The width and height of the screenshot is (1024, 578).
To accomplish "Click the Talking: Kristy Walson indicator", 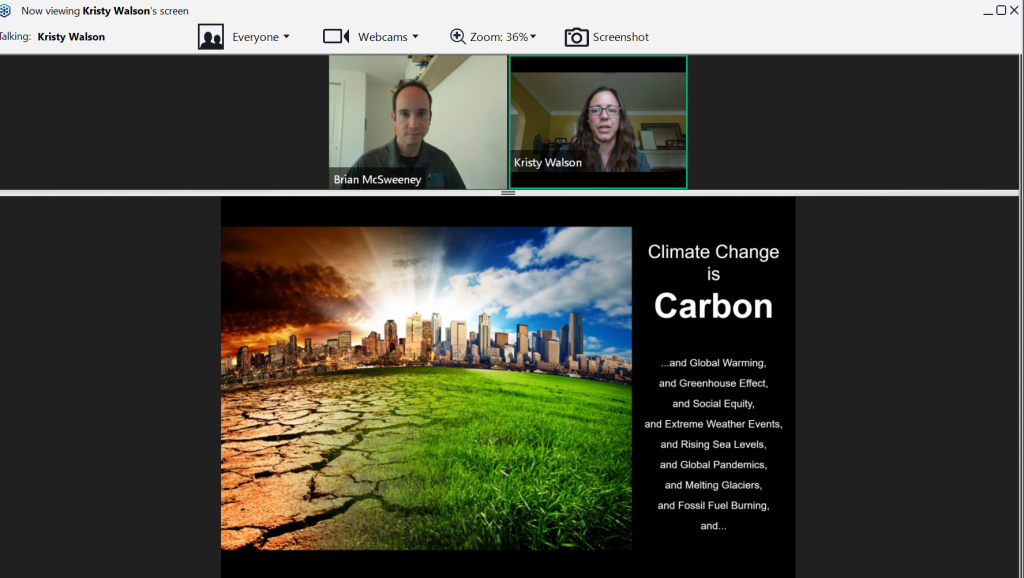I will click(52, 37).
